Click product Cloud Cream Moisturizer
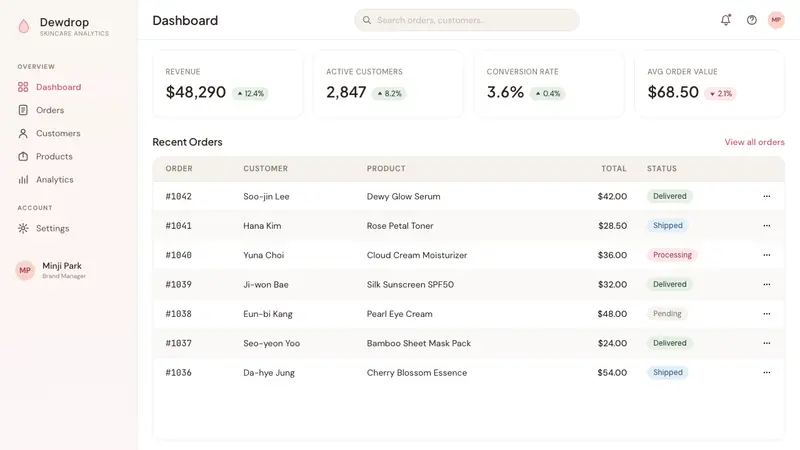The height and width of the screenshot is (450, 800). [x=417, y=255]
